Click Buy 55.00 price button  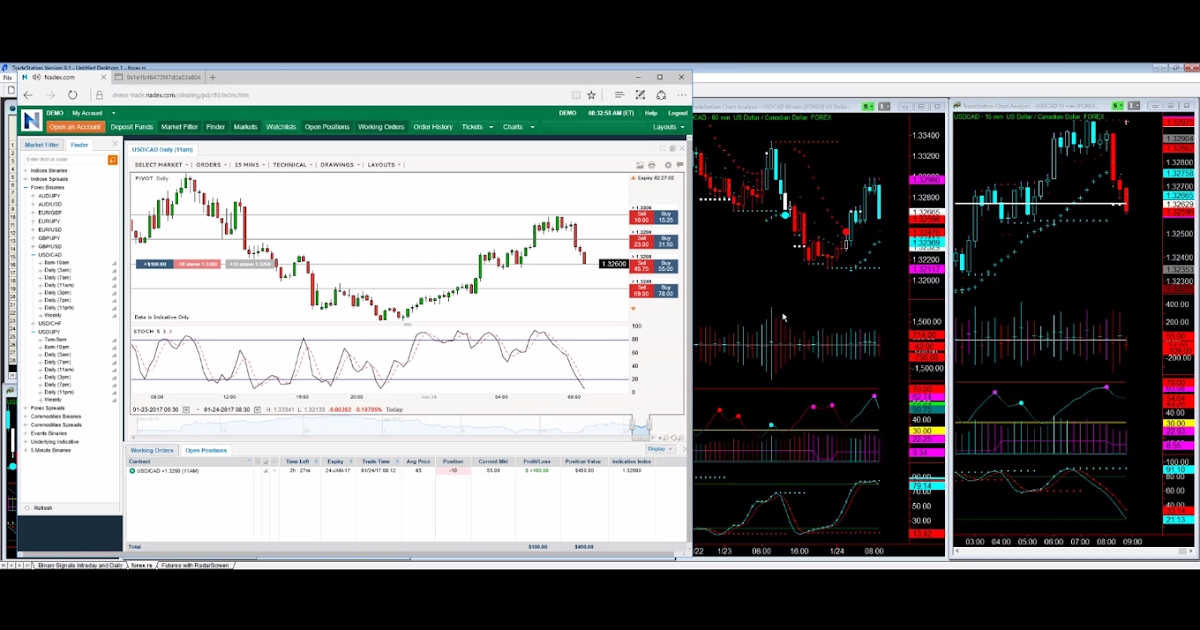(x=666, y=268)
